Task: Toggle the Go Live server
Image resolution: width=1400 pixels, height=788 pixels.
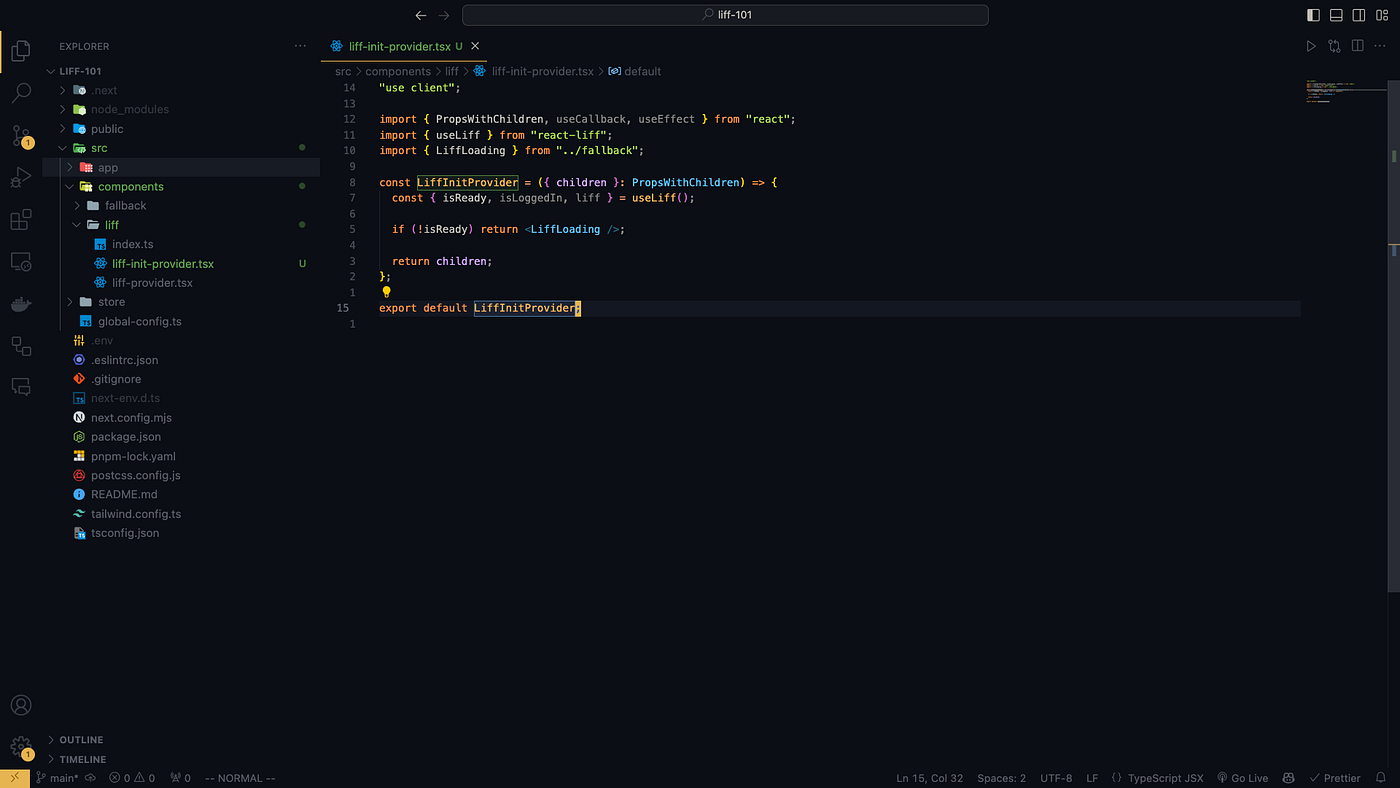Action: [1242, 778]
